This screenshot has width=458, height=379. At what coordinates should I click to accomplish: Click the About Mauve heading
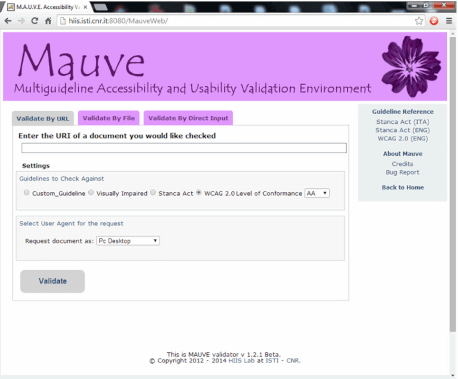tap(402, 154)
